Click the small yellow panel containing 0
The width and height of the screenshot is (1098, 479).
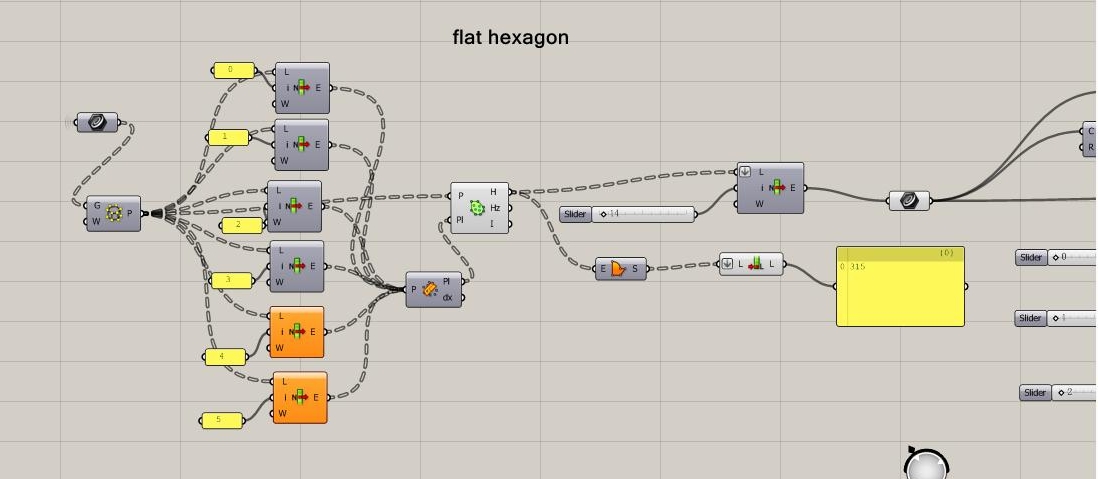233,70
